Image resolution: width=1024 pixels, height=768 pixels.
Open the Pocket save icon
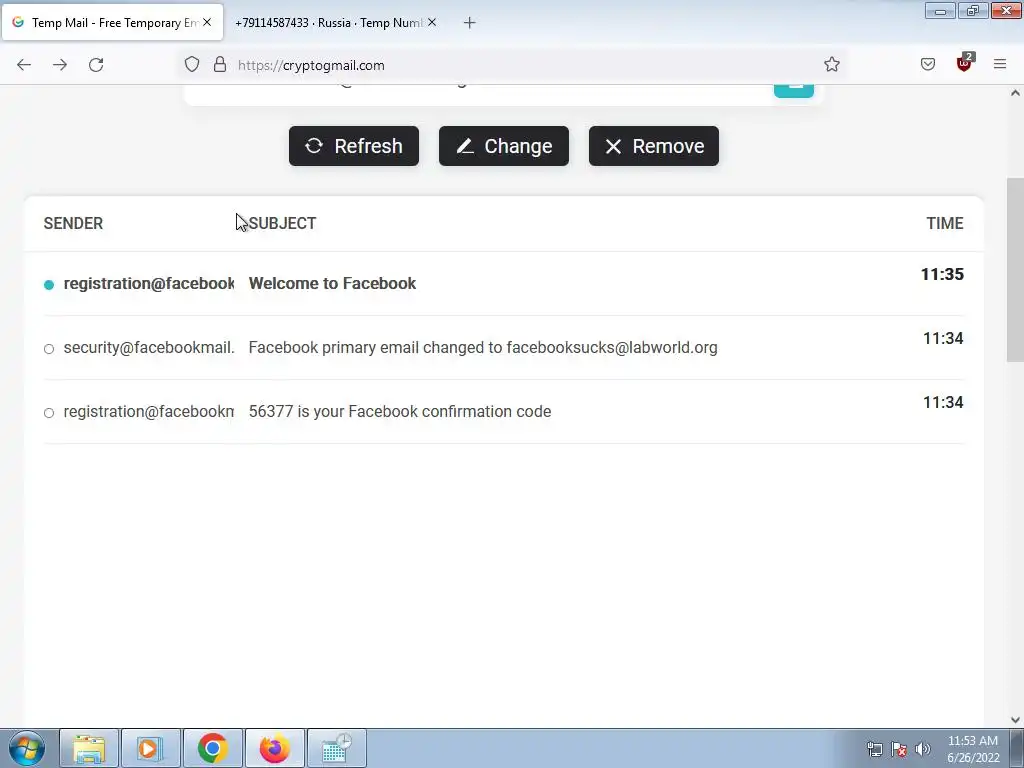pyautogui.click(x=928, y=64)
